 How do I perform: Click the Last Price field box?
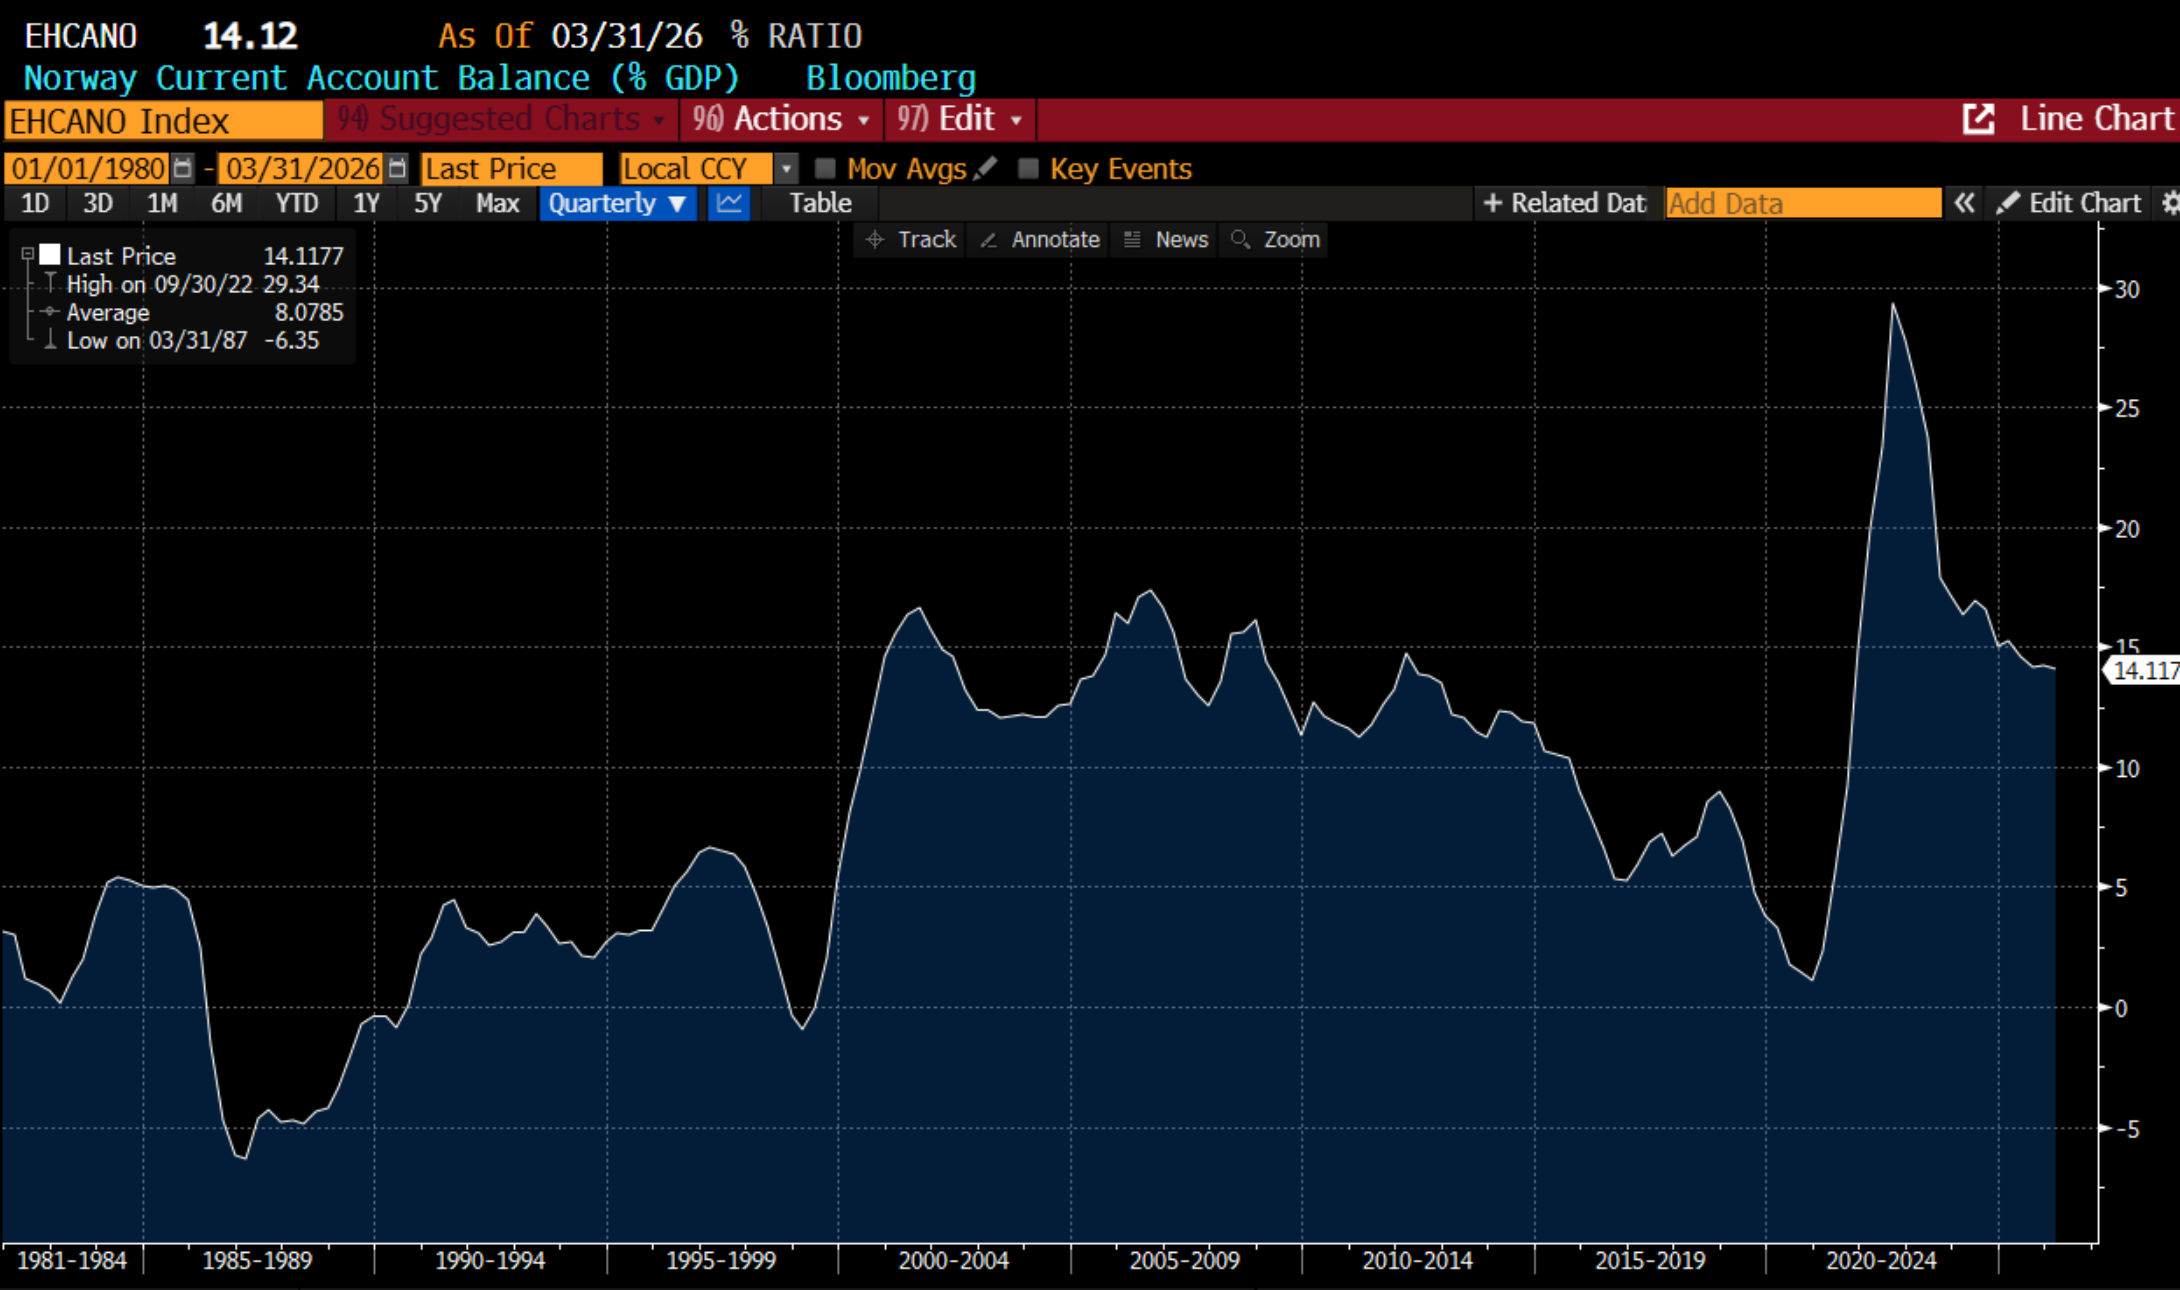[x=511, y=168]
